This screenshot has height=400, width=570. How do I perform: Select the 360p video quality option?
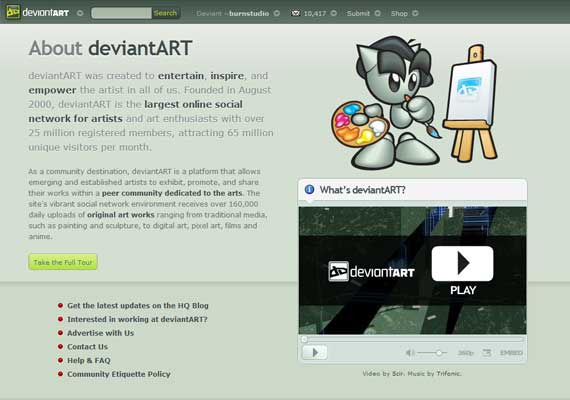[x=465, y=353]
